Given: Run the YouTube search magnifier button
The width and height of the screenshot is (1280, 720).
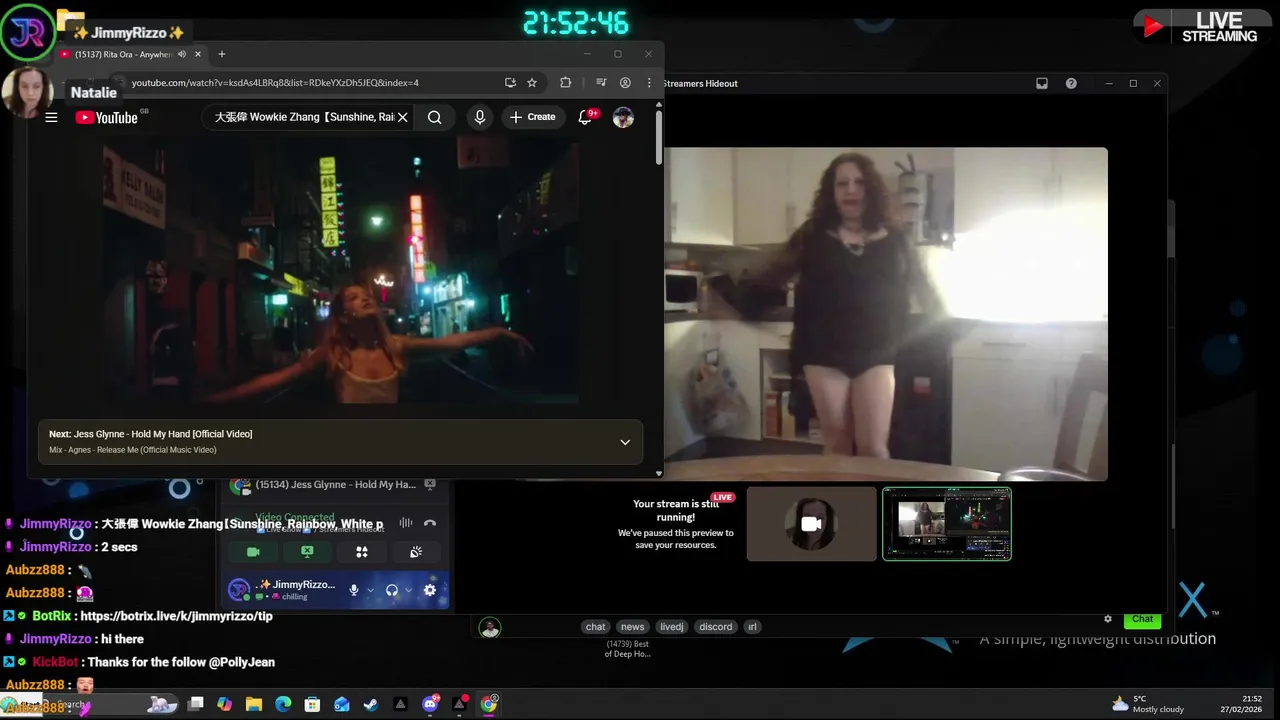Looking at the screenshot, I should tap(434, 117).
